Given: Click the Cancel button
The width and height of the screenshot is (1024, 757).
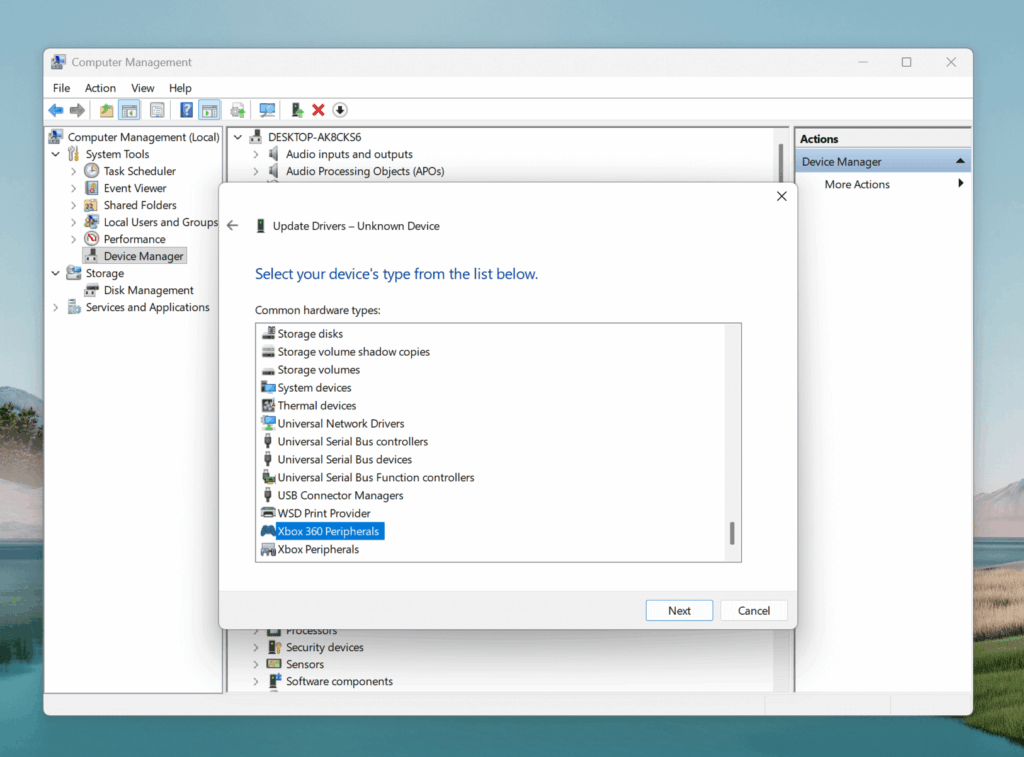Looking at the screenshot, I should pyautogui.click(x=753, y=610).
